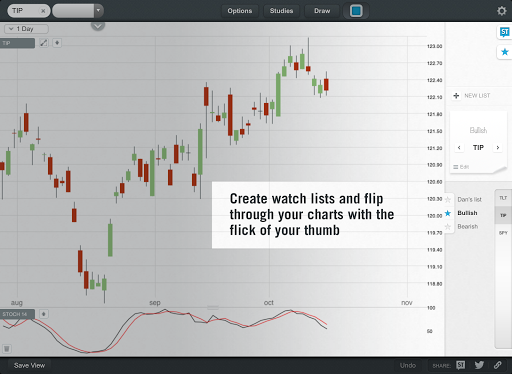512x374 pixels.
Task: Click the Save View button
Action: click(x=29, y=366)
